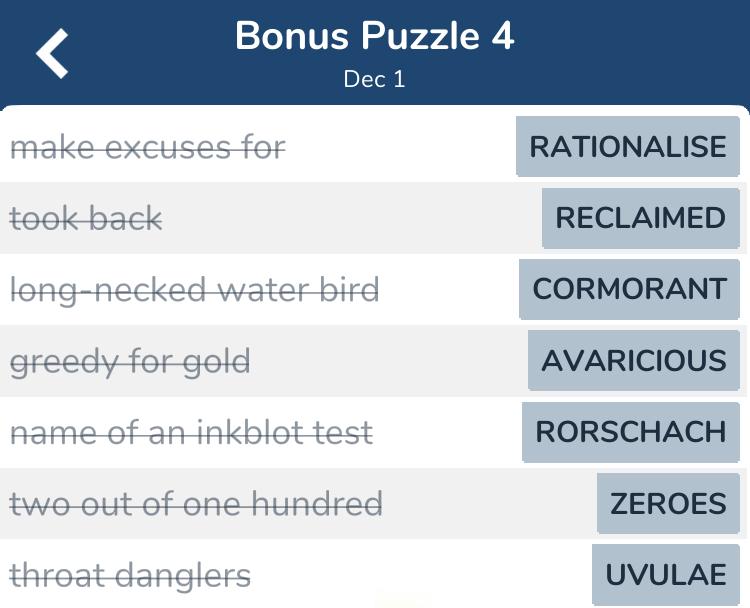Click the empty space in the UVULAE row
Viewport: 750px width, 608px height.
click(x=421, y=575)
